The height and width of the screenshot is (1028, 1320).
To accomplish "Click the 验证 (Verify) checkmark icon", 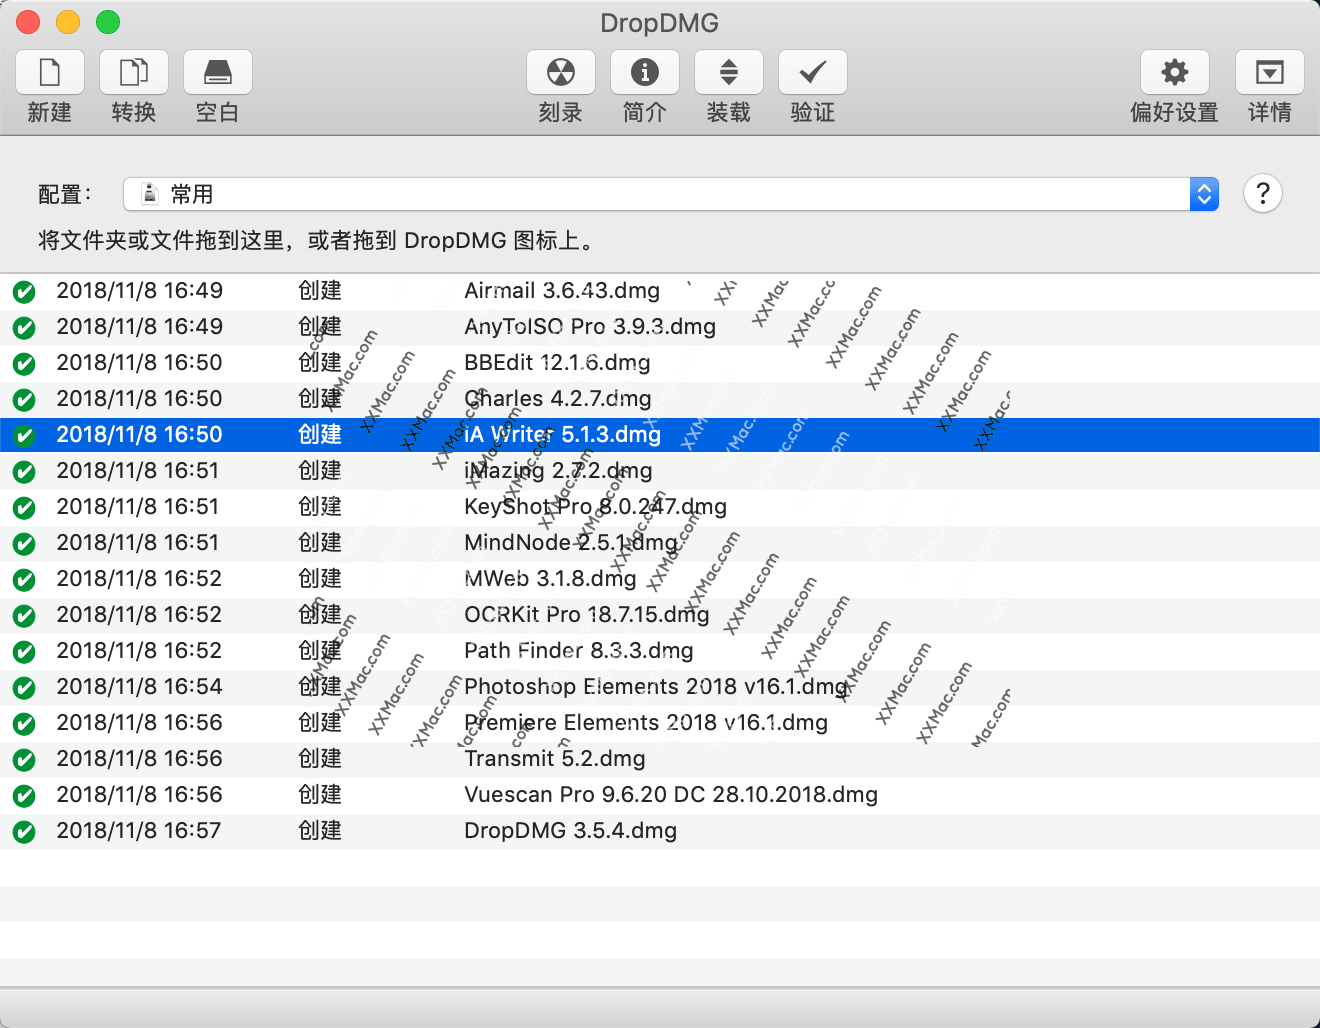I will click(812, 72).
